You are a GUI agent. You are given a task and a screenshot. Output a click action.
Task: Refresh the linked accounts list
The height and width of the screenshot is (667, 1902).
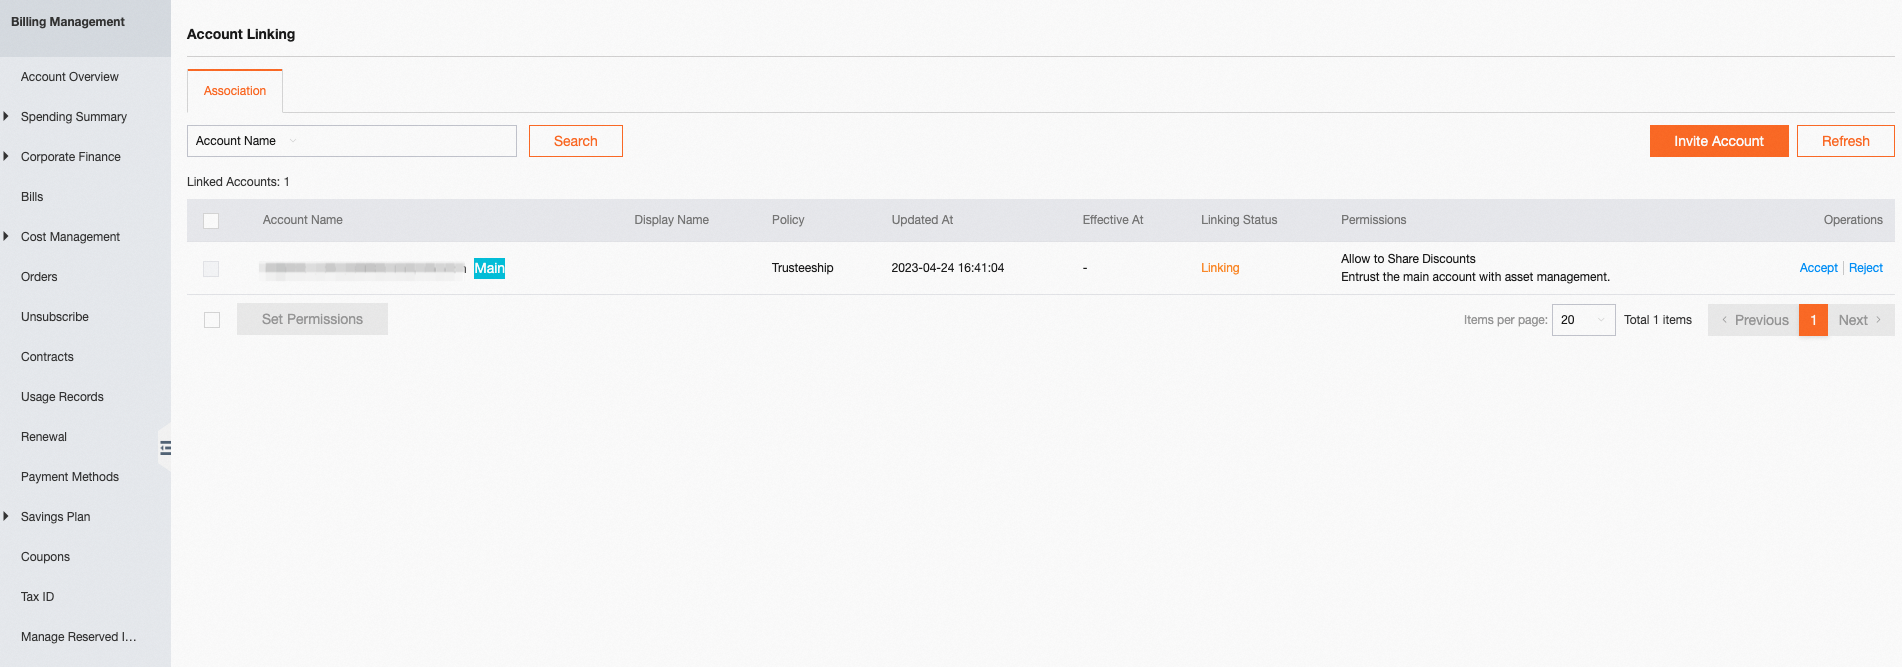pos(1846,141)
